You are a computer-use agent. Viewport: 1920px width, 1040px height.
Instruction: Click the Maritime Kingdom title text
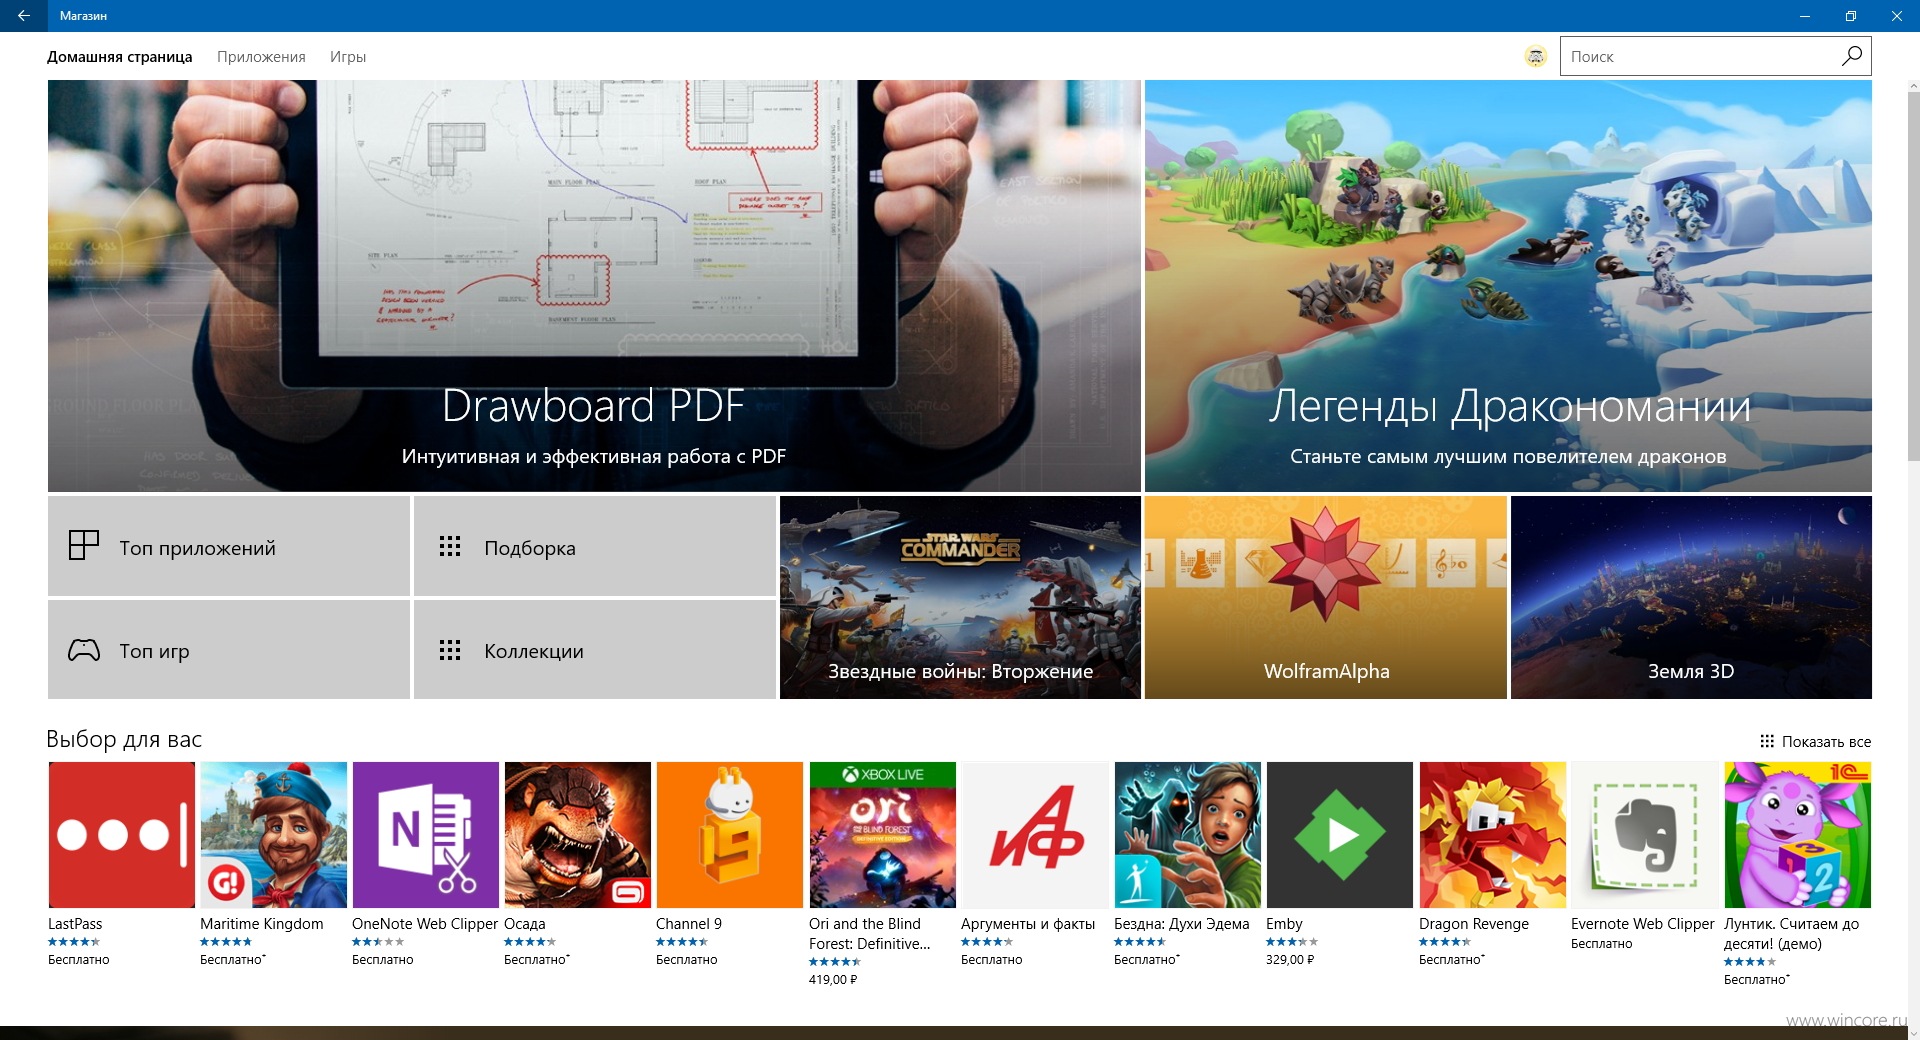[262, 924]
